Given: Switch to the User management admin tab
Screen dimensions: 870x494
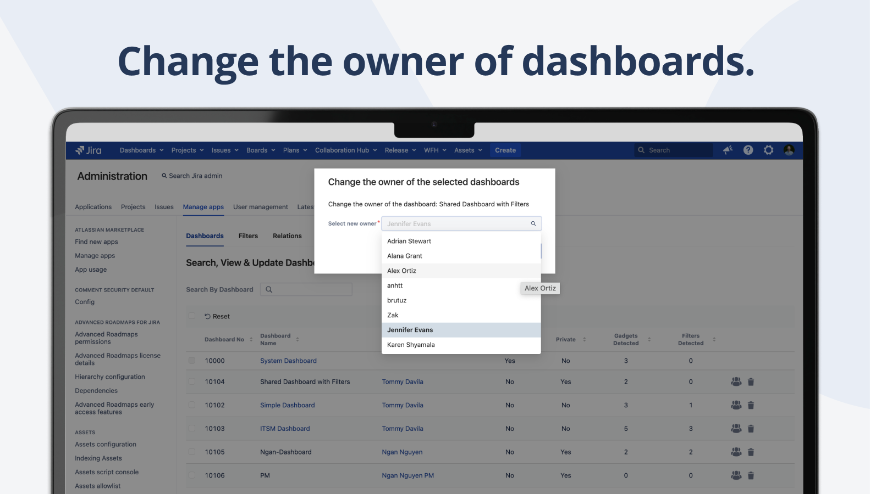Looking at the screenshot, I should click(x=260, y=207).
